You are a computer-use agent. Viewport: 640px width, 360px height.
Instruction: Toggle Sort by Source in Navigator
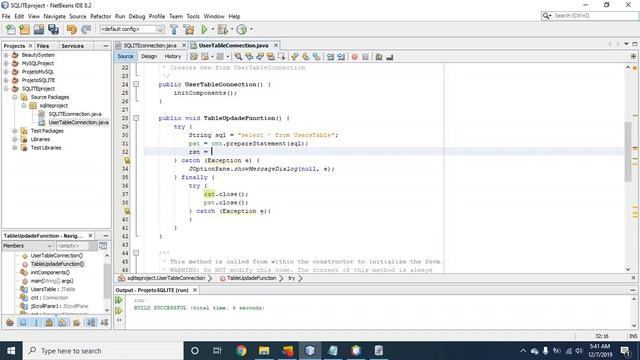click(x=104, y=322)
